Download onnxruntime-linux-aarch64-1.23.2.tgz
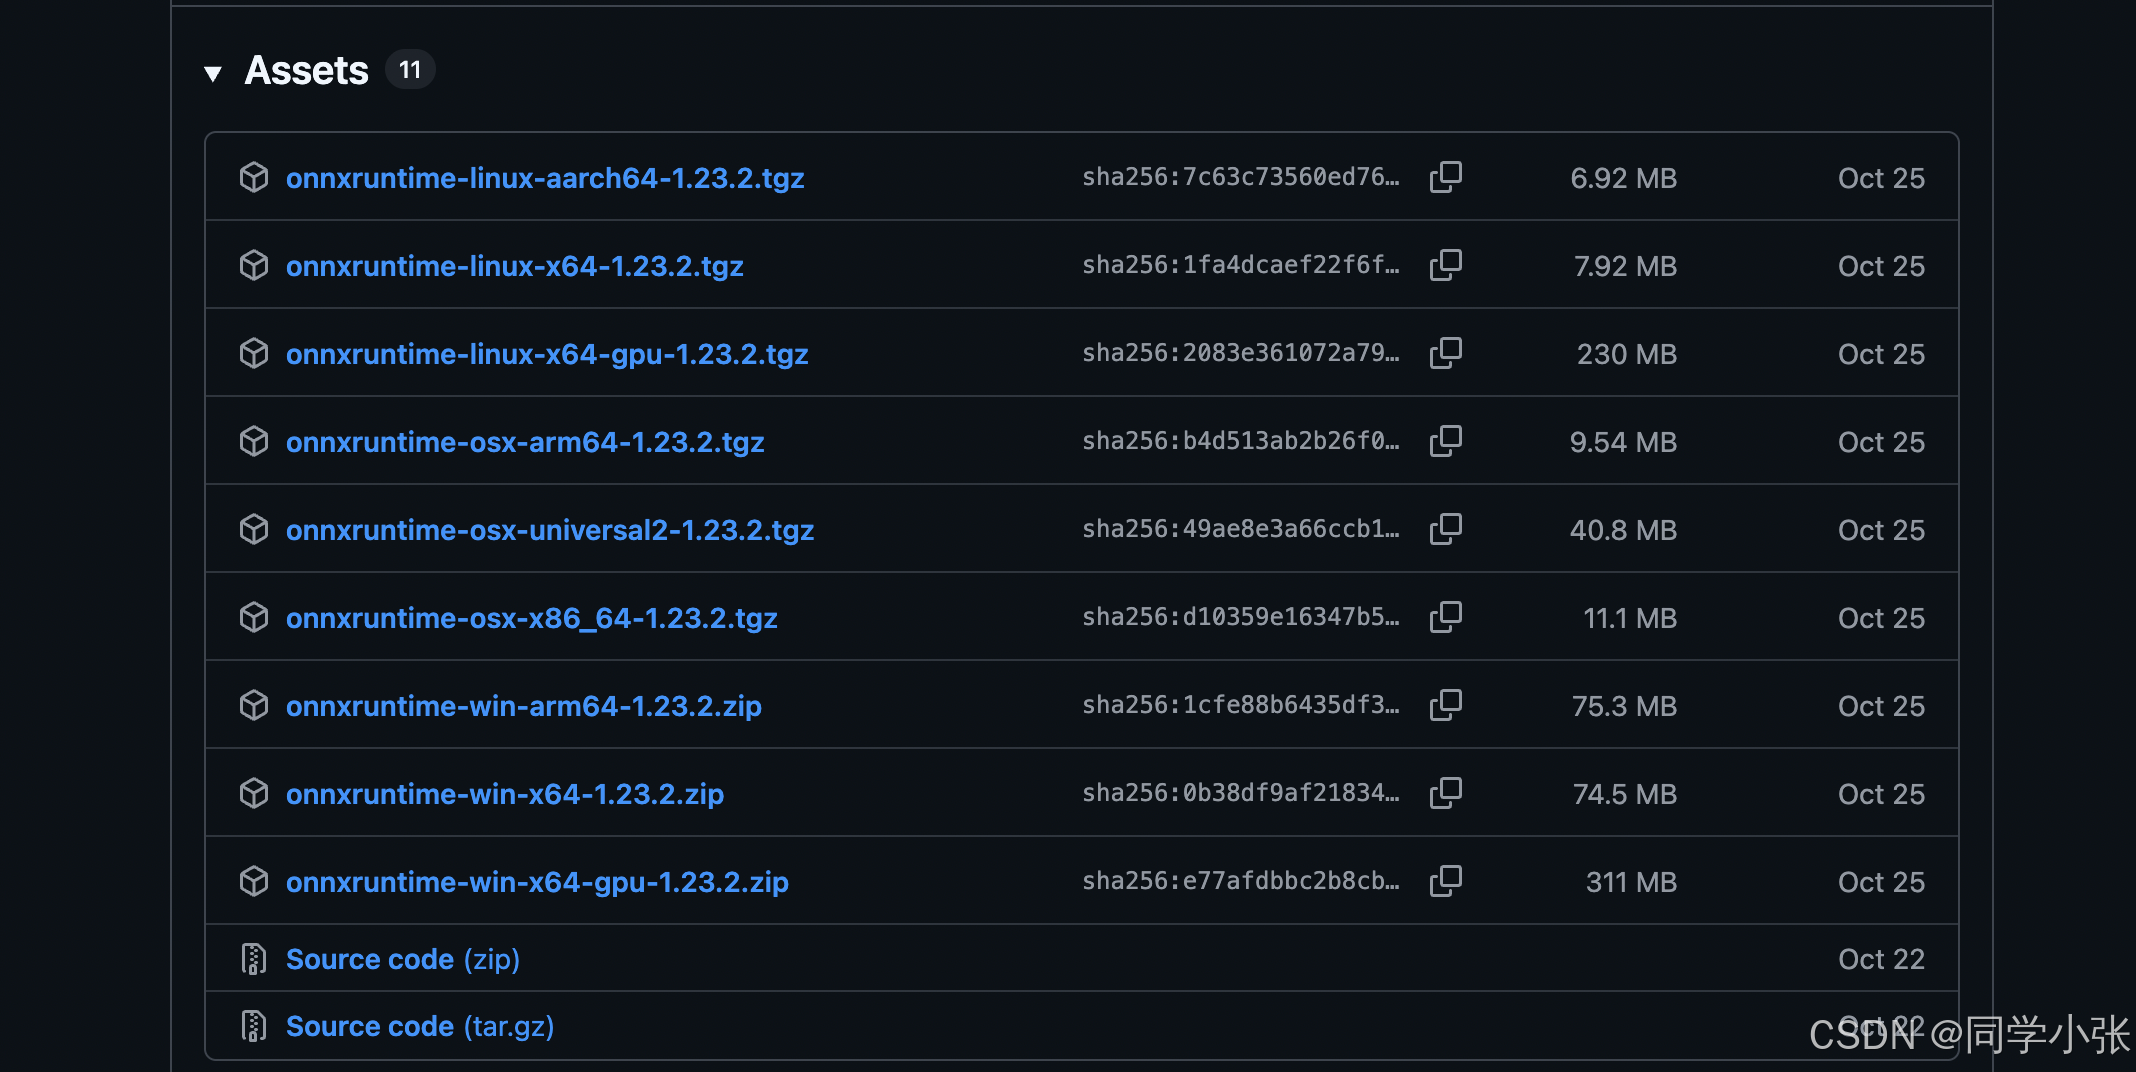 click(x=545, y=178)
